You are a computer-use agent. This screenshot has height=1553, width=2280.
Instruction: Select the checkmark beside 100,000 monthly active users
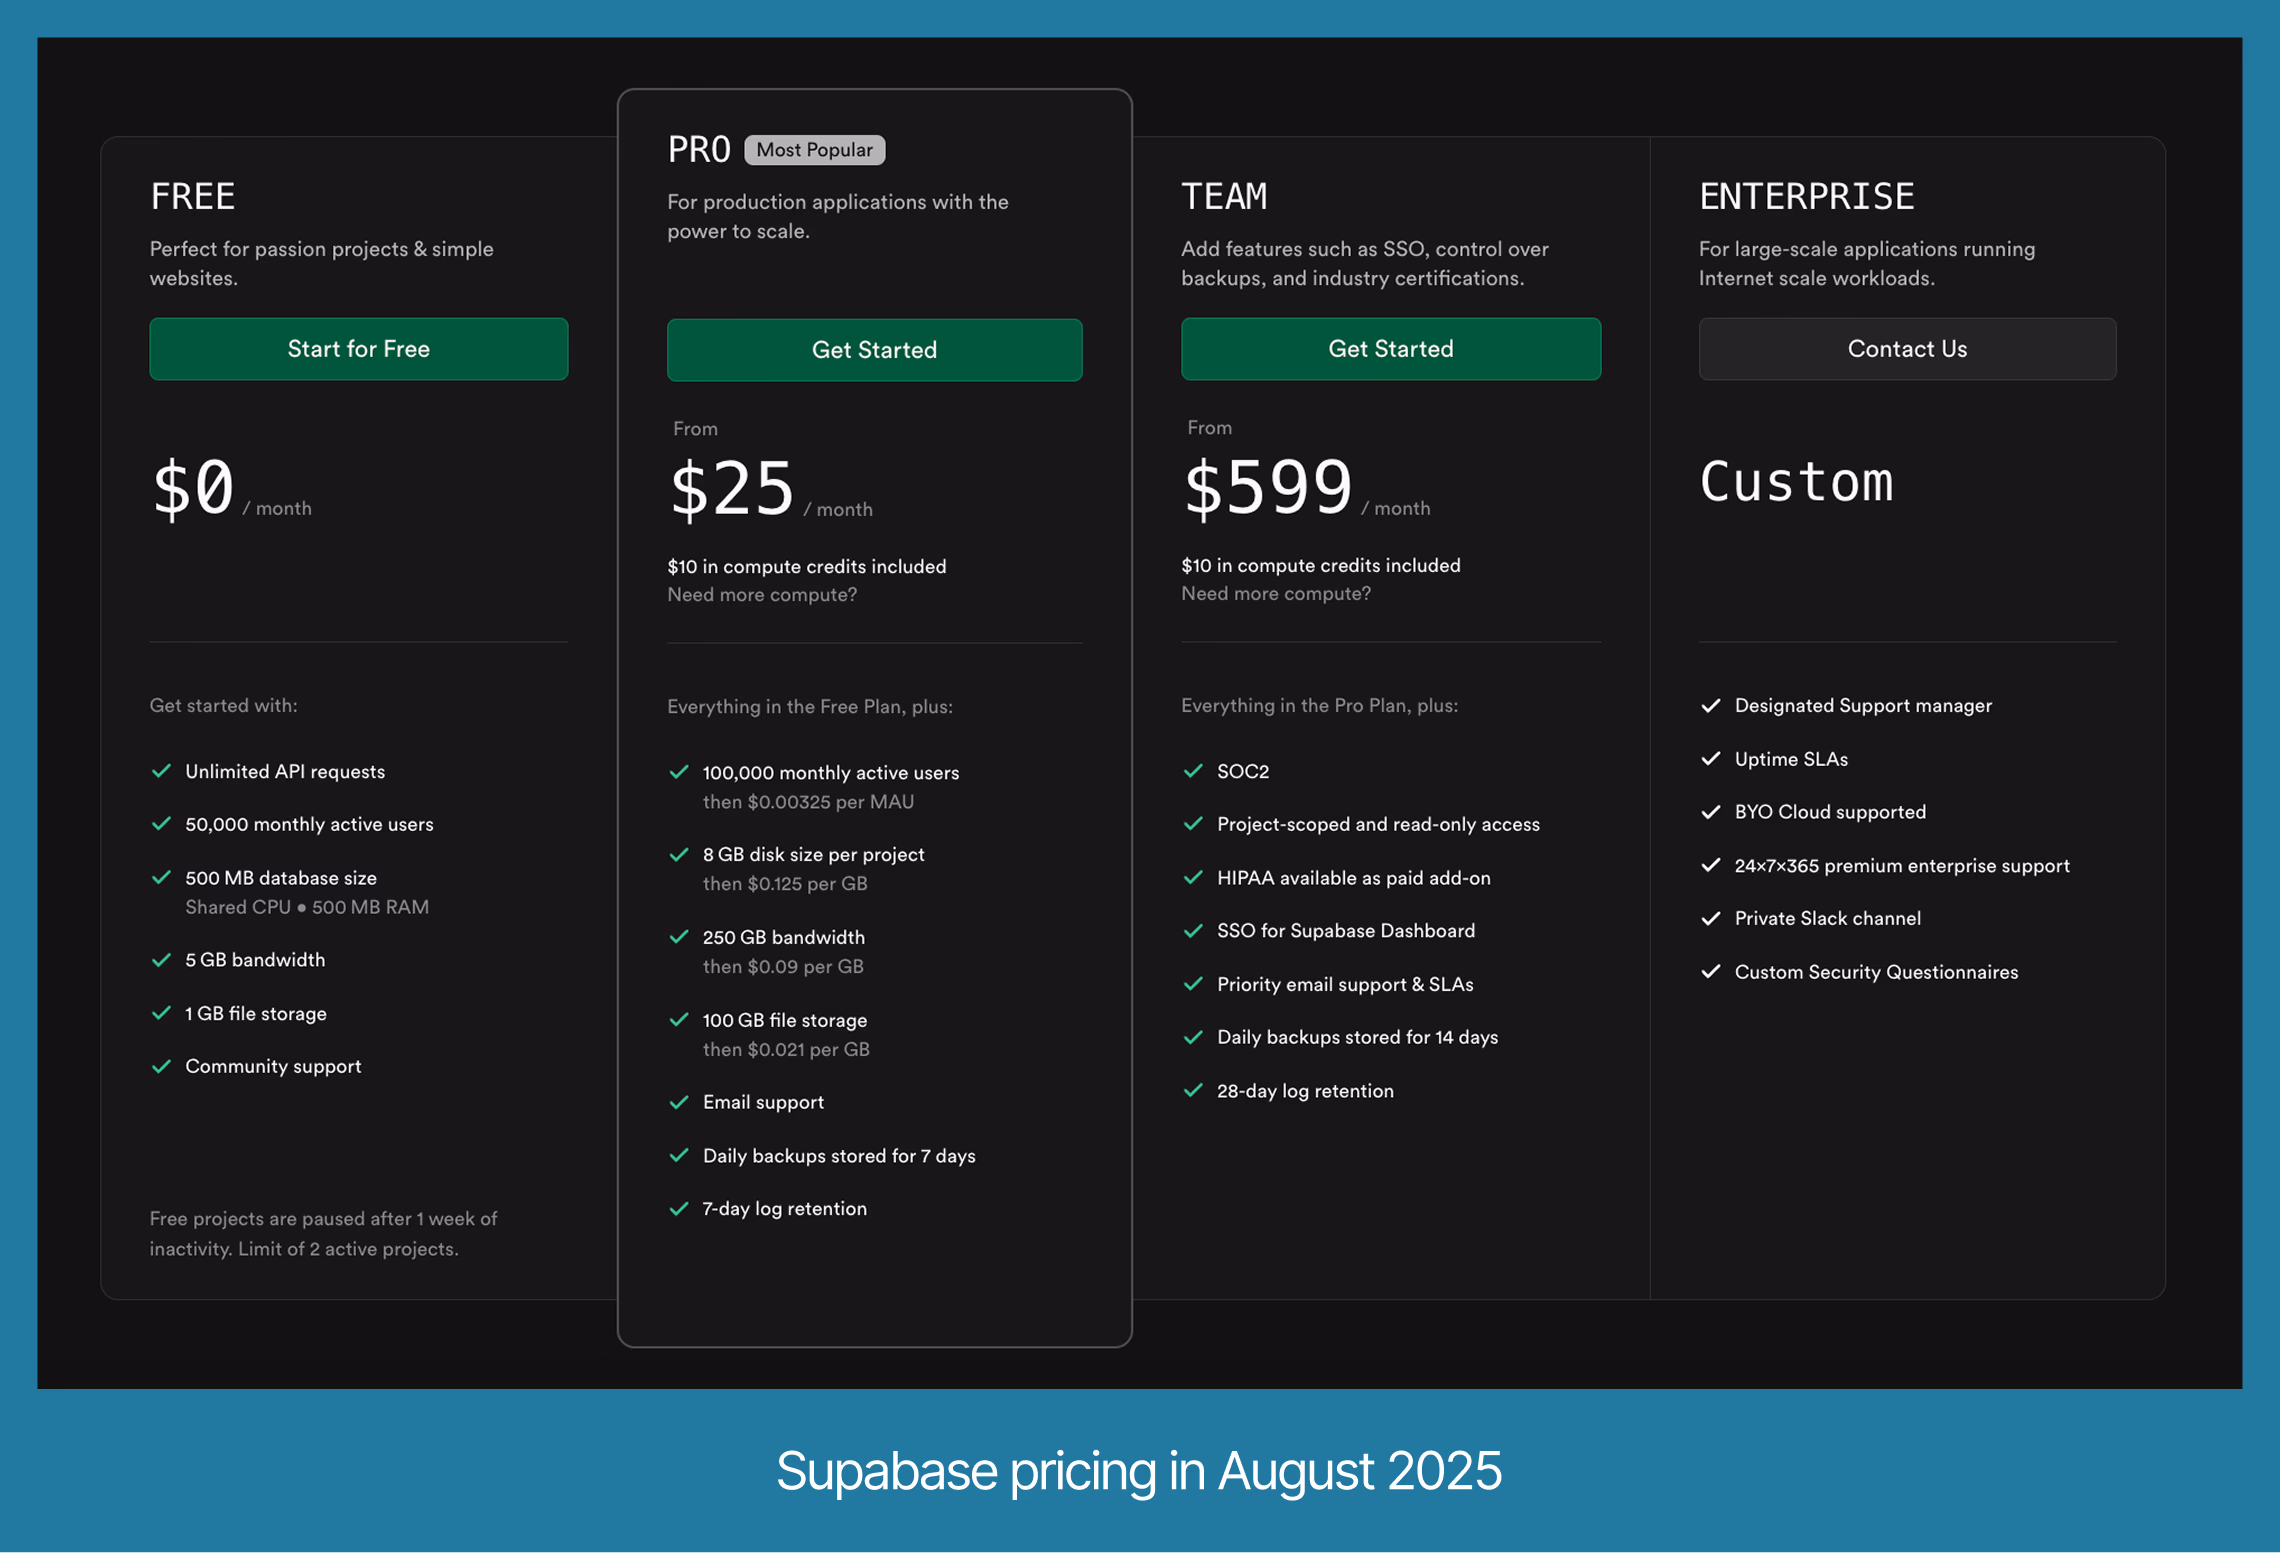(x=679, y=772)
